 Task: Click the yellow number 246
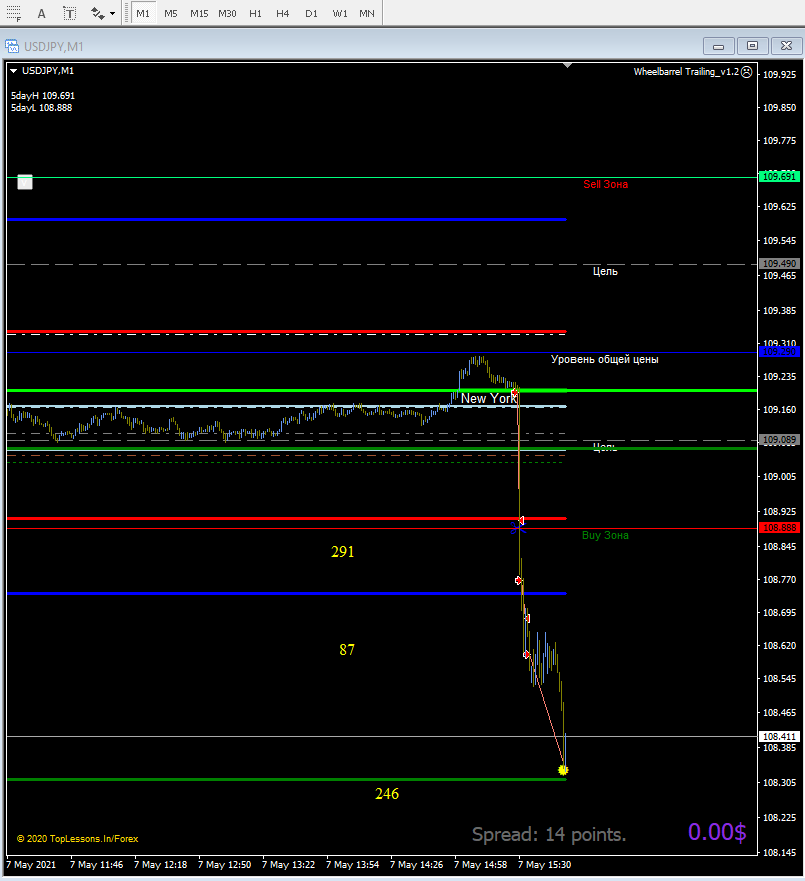point(387,794)
